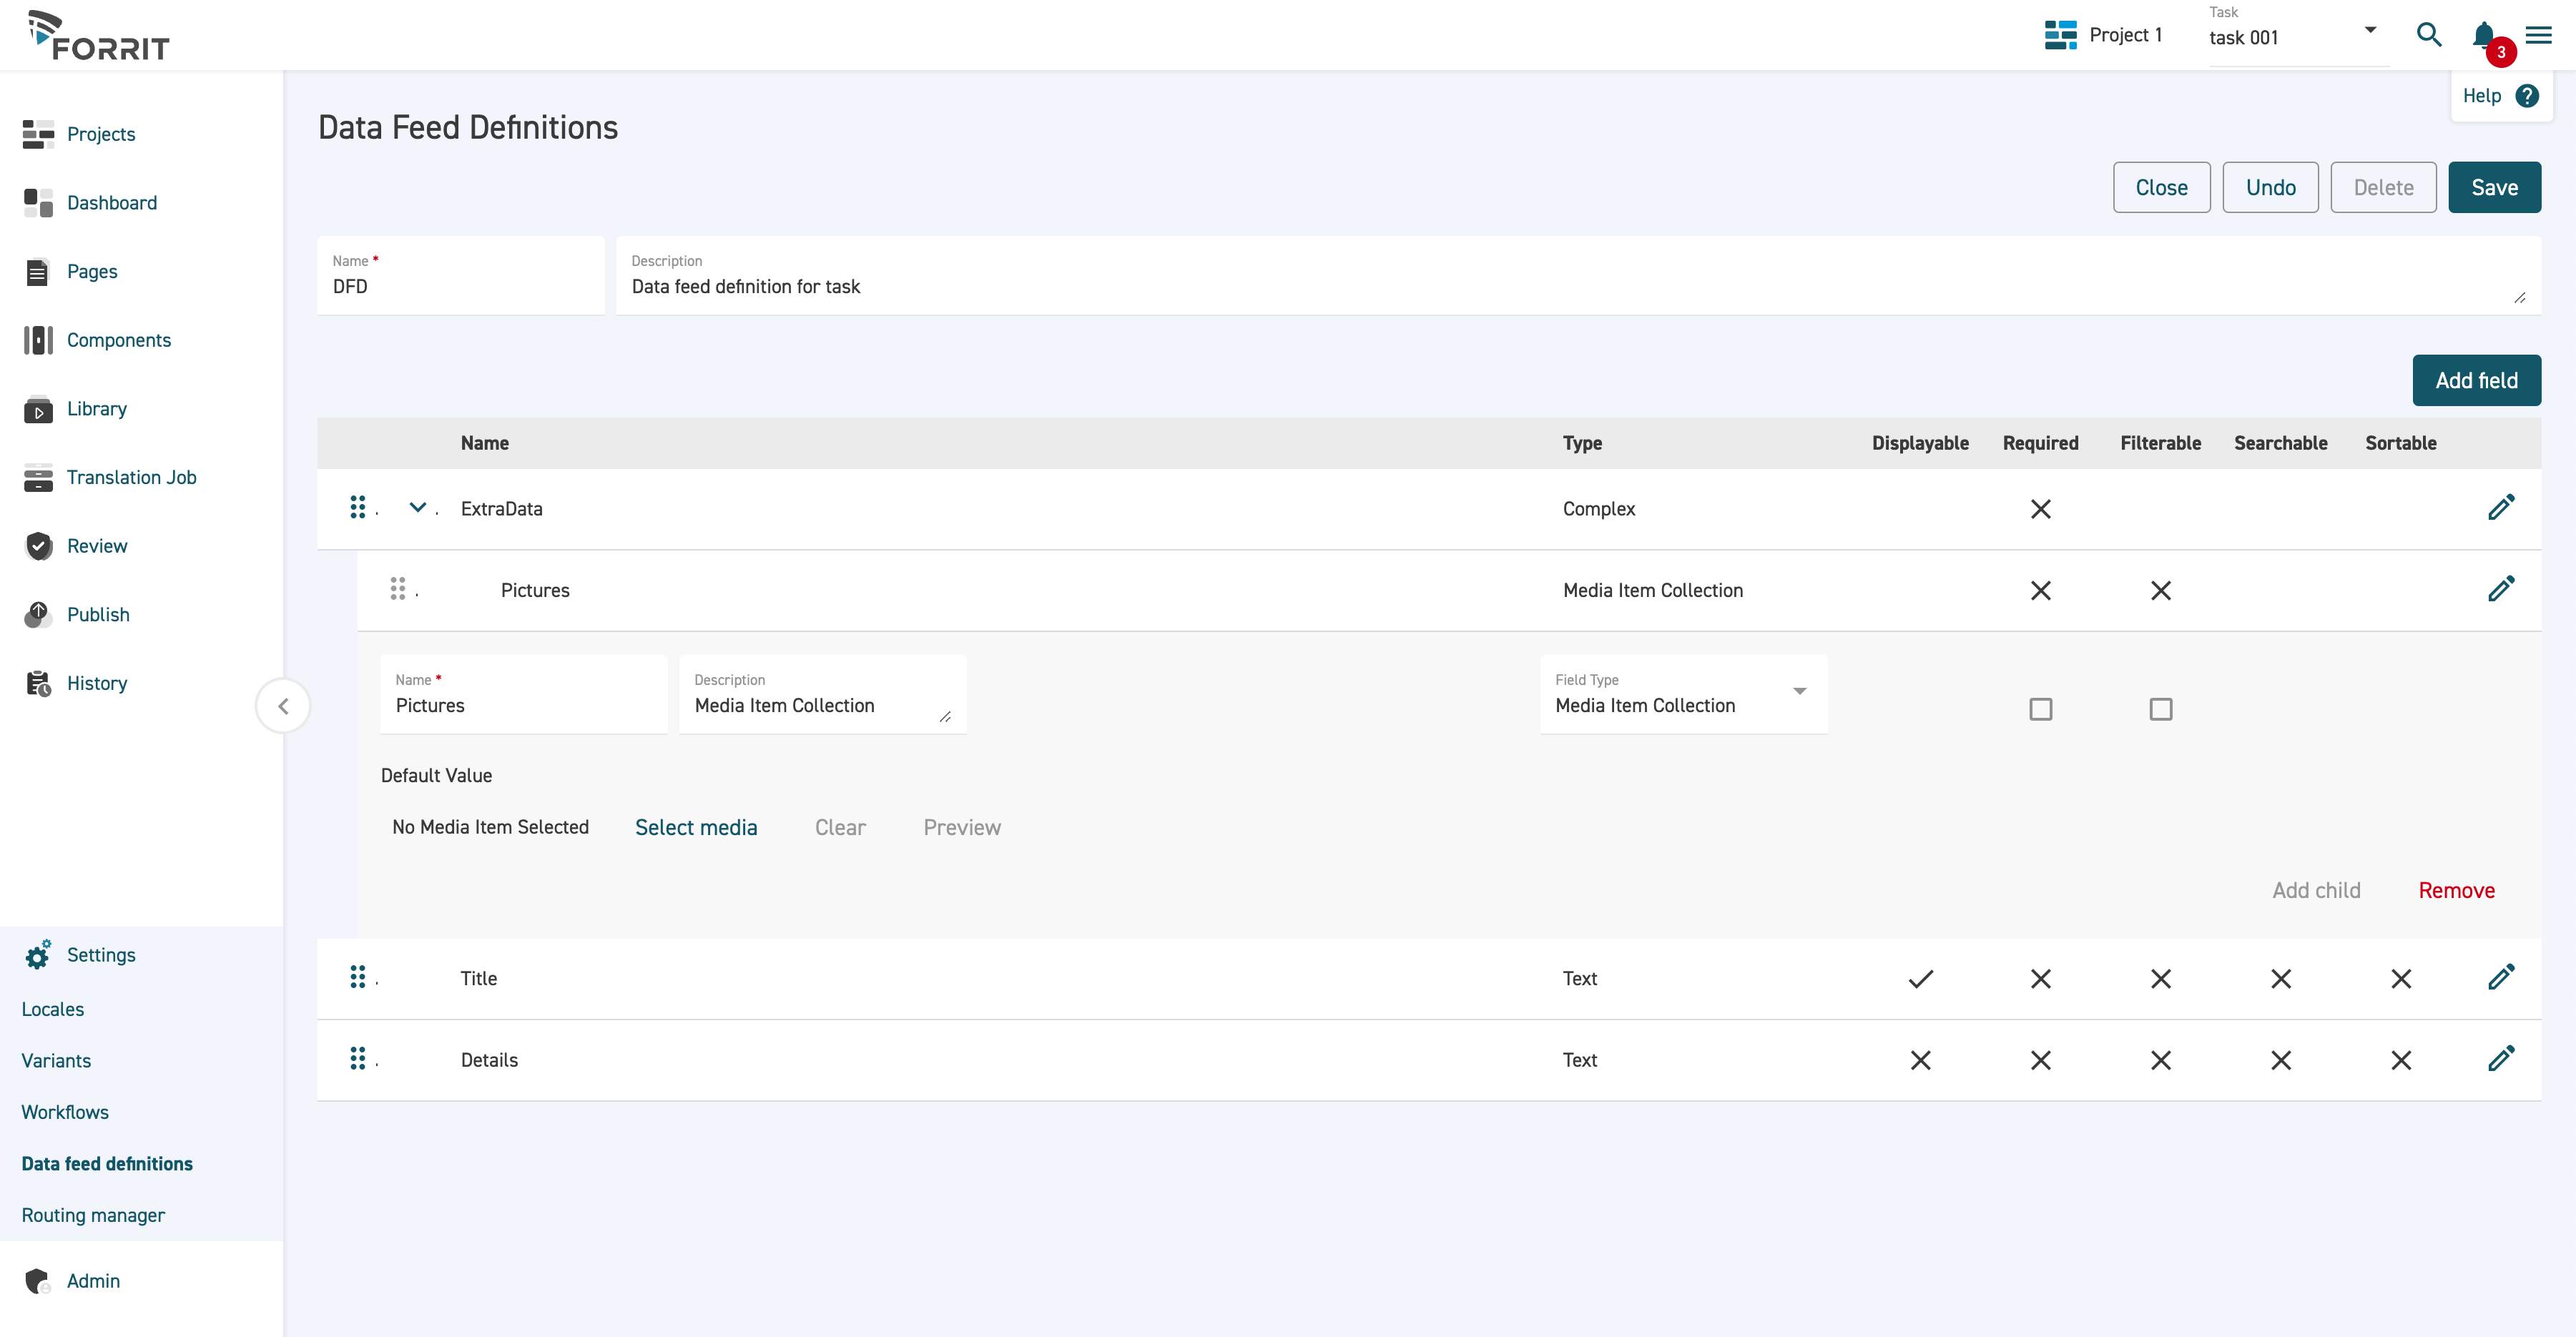Click the search magnifier icon
This screenshot has width=2576, height=1337.
point(2428,35)
